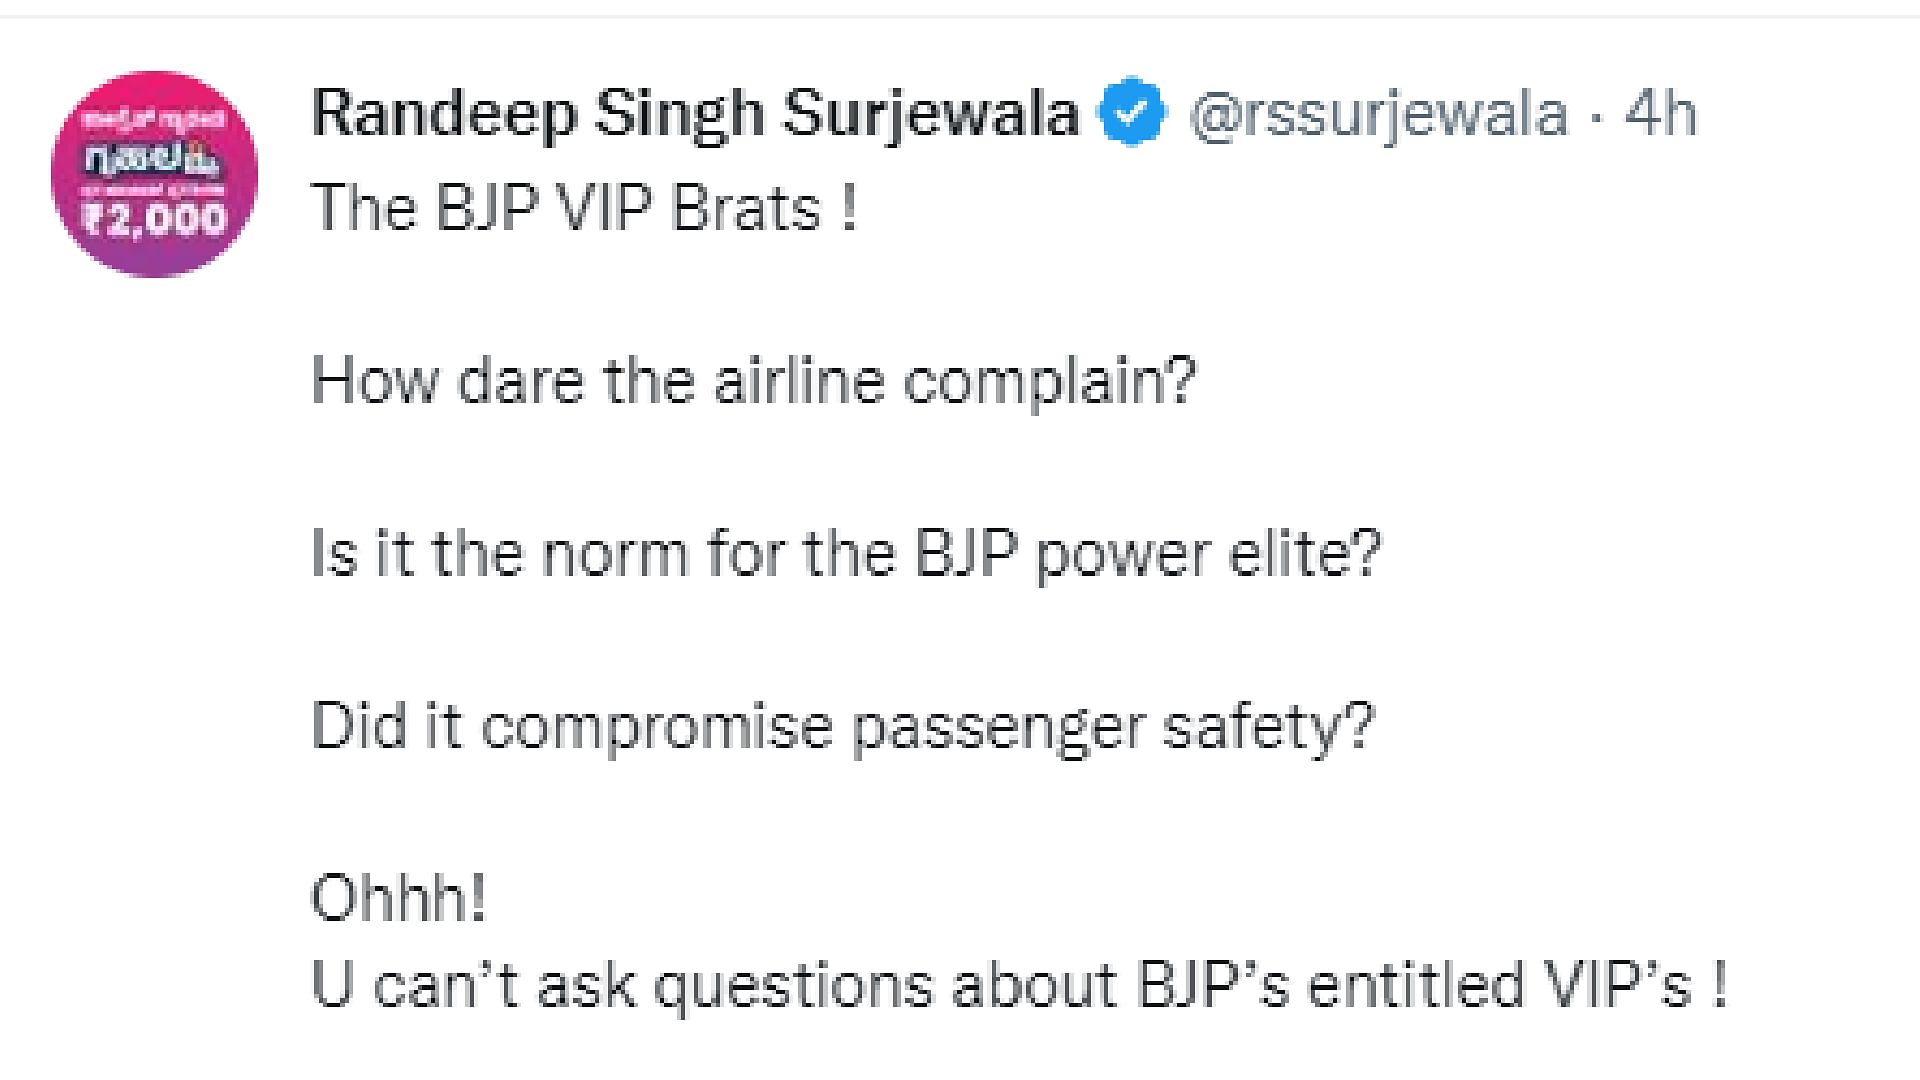Screen dimensions: 1920x1080
Task: Click the word "Brats" in the first line
Action: [x=746, y=208]
